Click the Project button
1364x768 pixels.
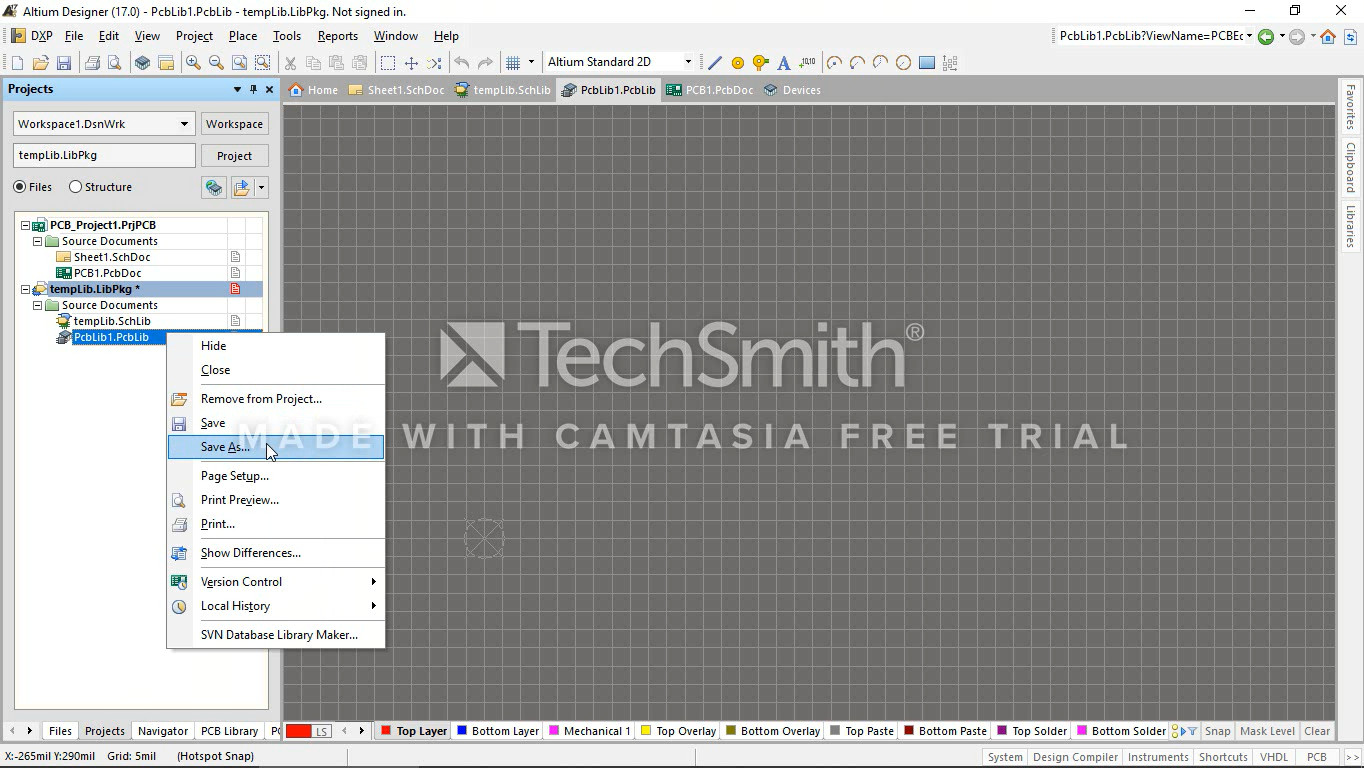234,156
